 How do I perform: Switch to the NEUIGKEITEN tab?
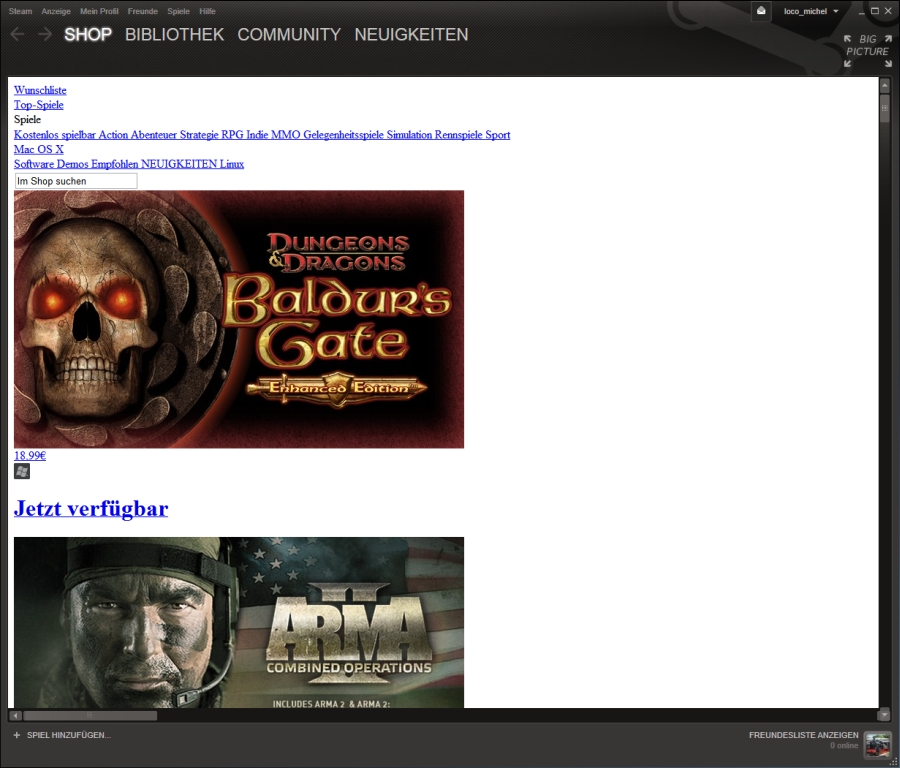click(x=412, y=34)
